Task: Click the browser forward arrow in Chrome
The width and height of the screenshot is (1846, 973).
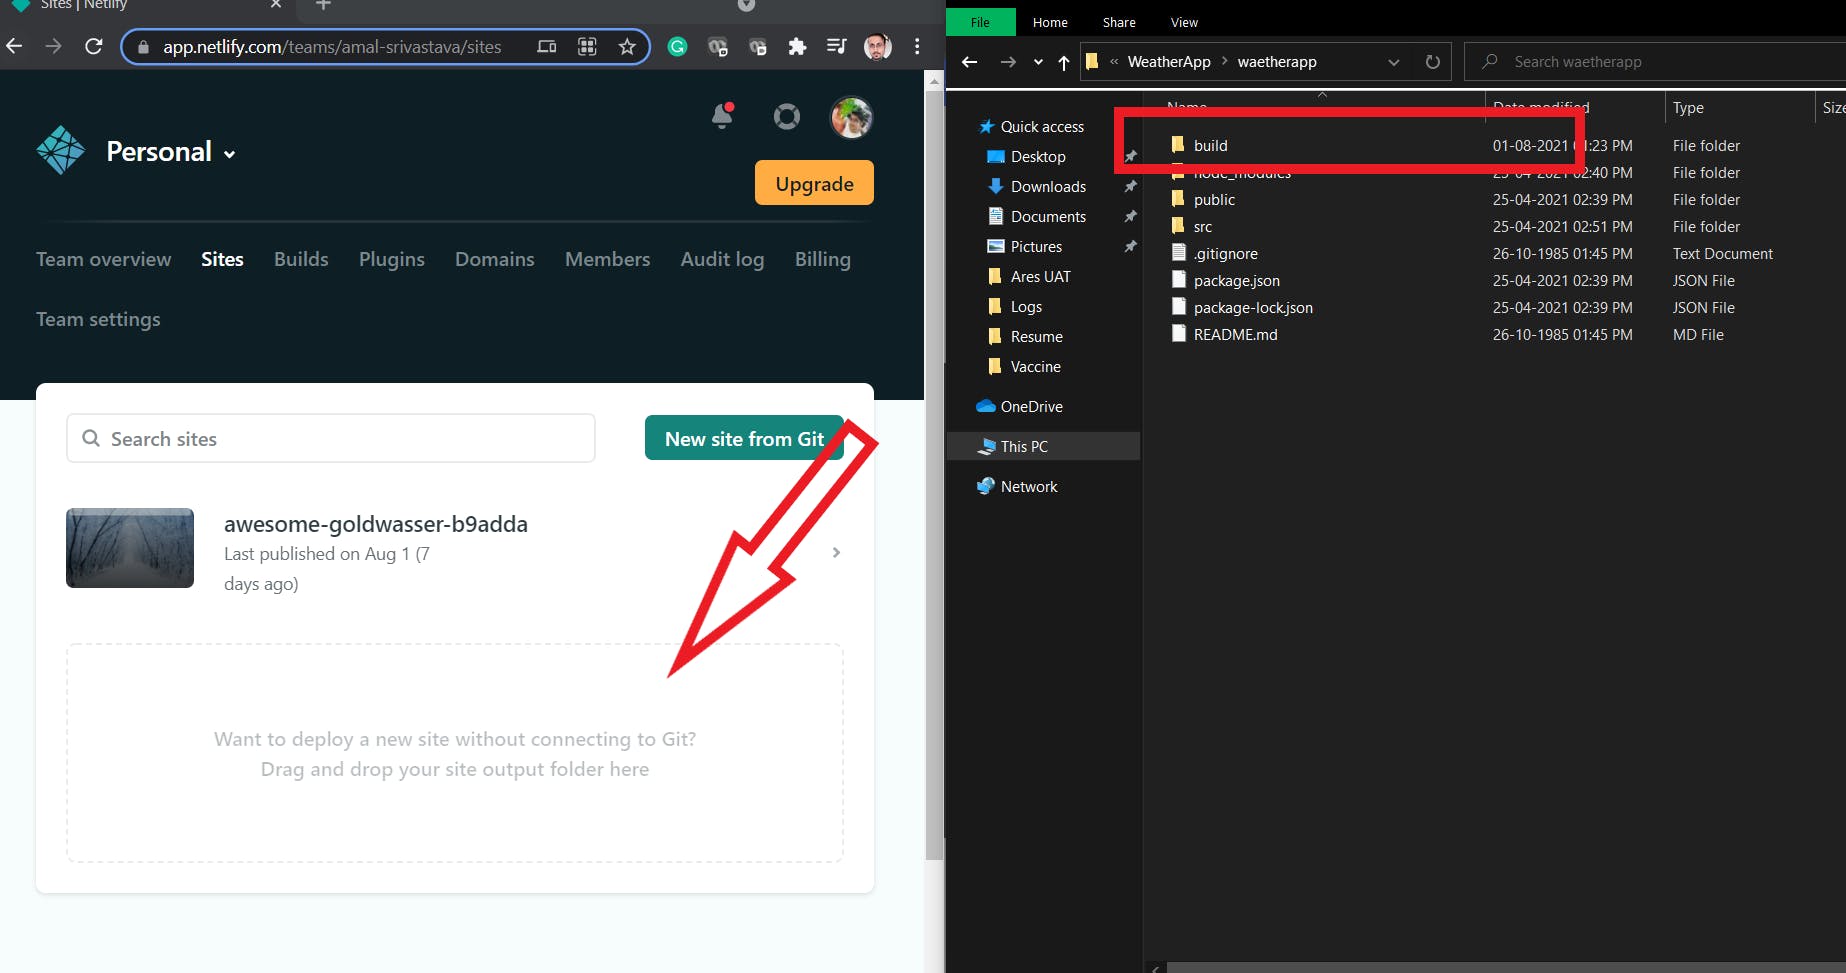Action: 53,46
